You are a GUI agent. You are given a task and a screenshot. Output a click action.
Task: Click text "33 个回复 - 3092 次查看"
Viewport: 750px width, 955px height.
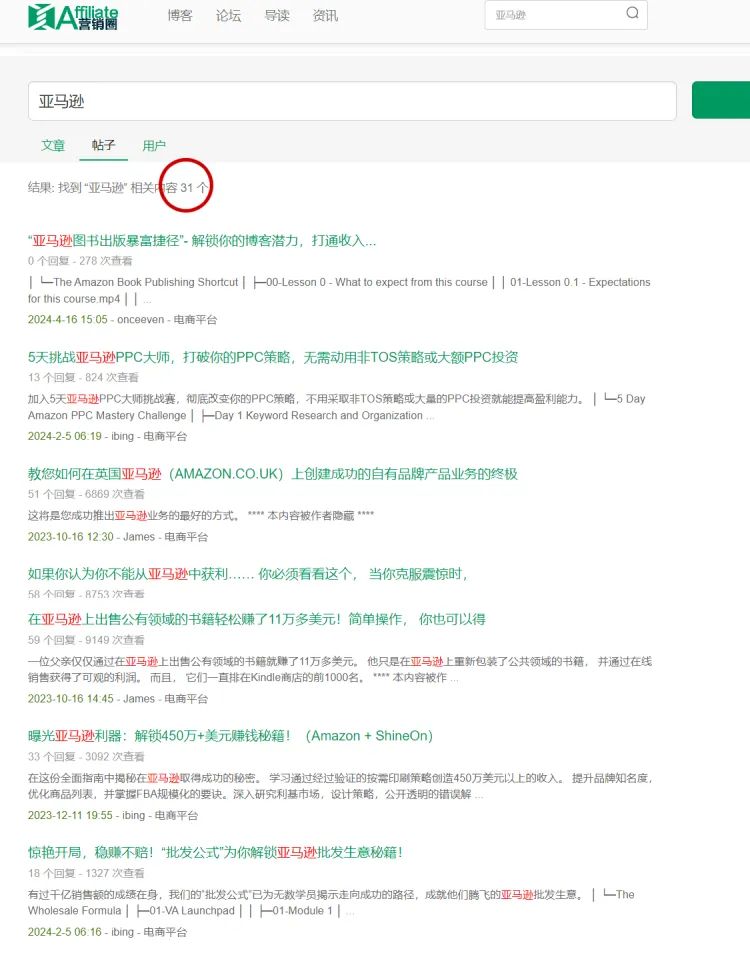(x=86, y=756)
